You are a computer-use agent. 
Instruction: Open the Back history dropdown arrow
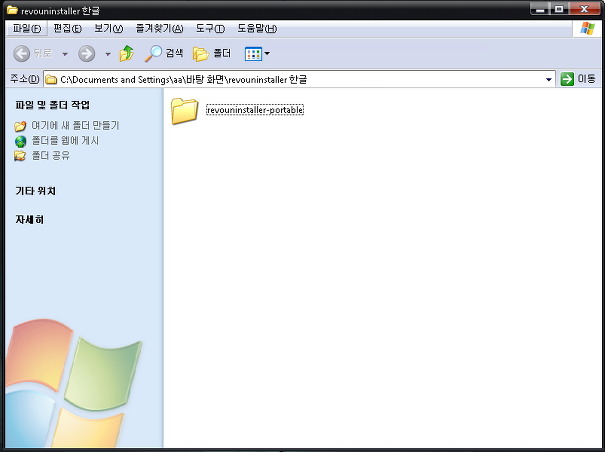pyautogui.click(x=65, y=54)
